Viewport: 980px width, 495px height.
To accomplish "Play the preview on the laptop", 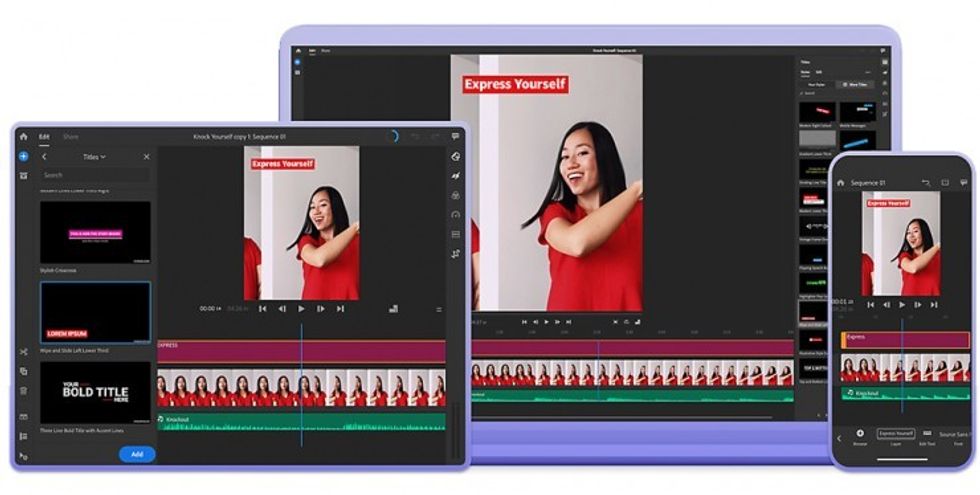I will click(546, 322).
